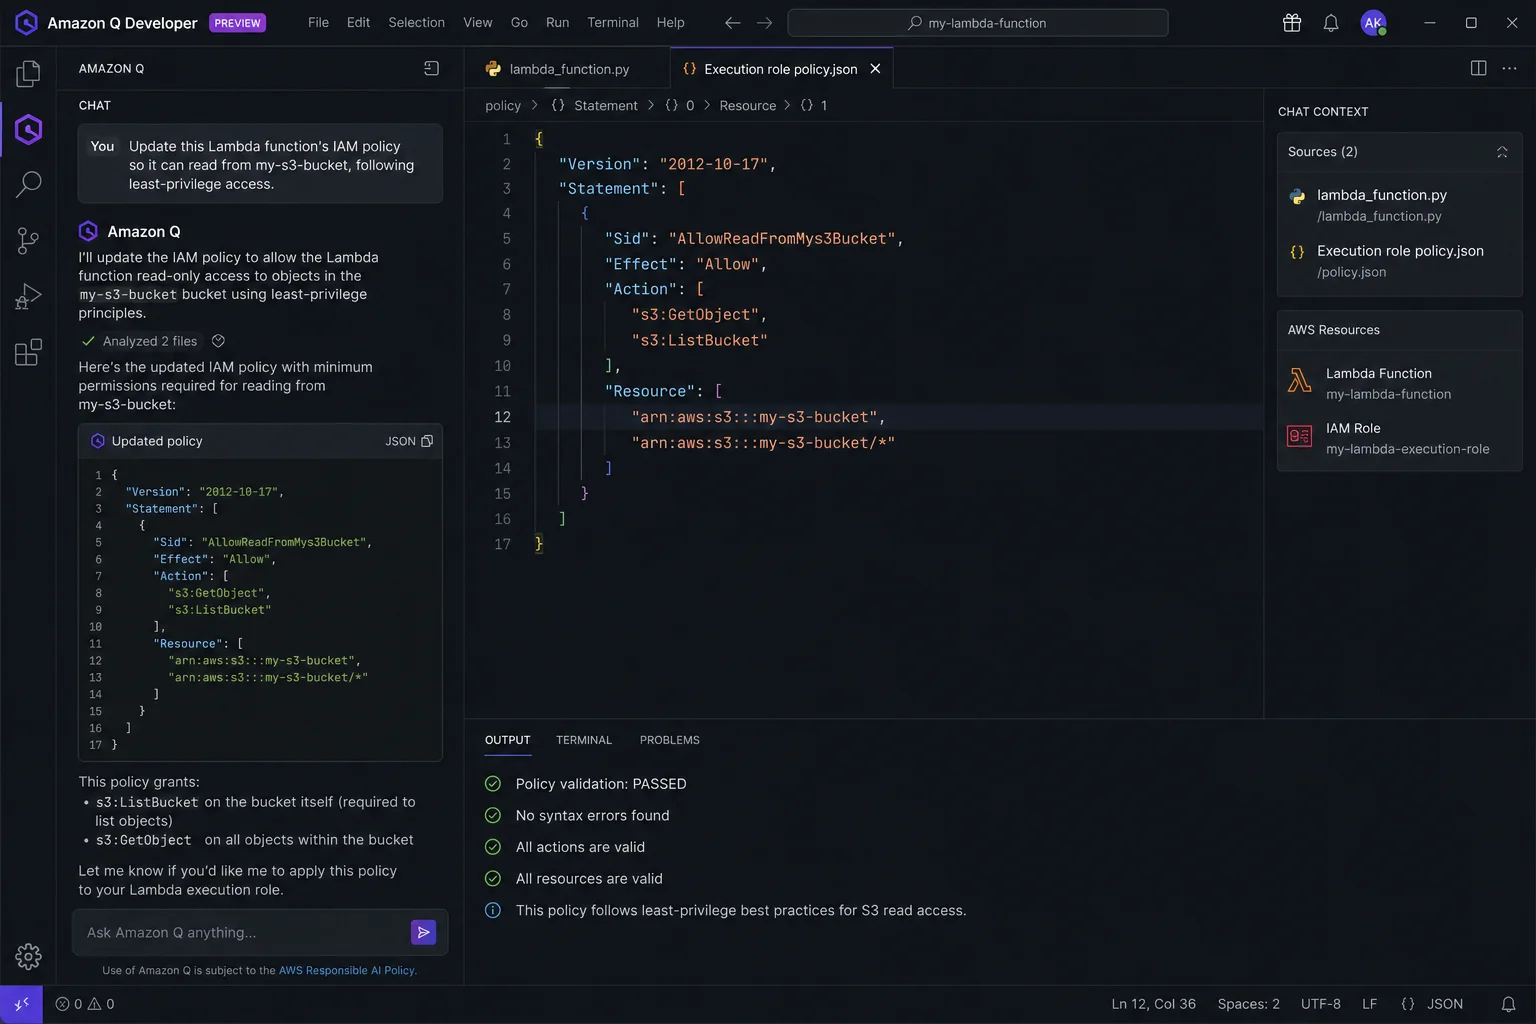
Task: Open editor more actions ellipsis
Action: 1510,68
